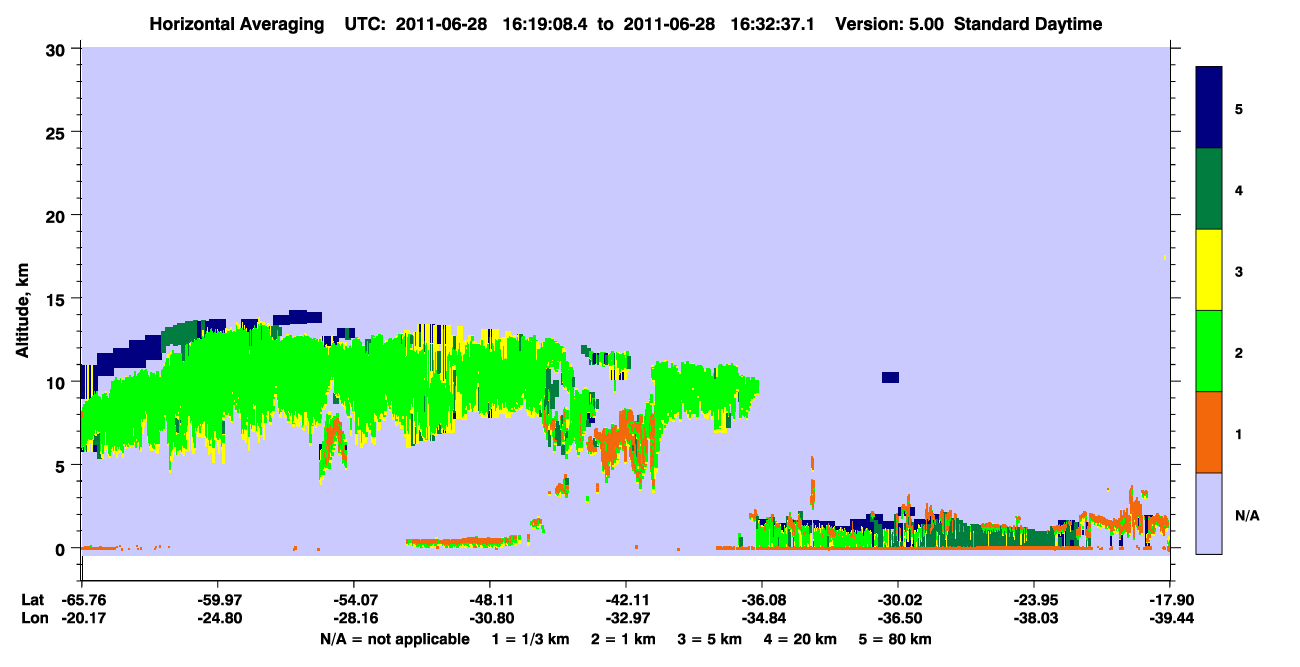Click longitude value -39.44
This screenshot has width=1300, height=667.
point(1170,619)
